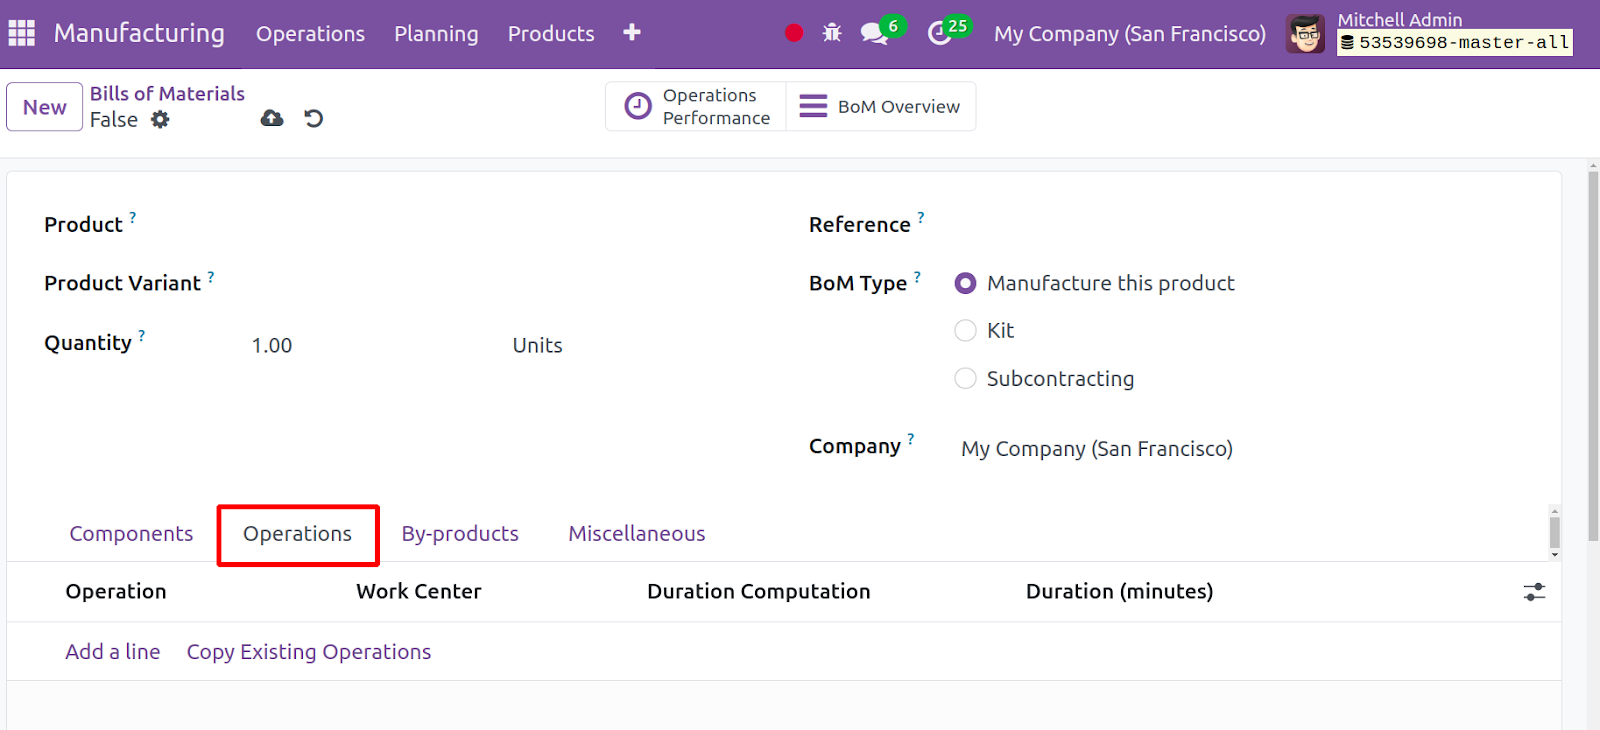
Task: Open the Miscellaneous tab
Action: [636, 534]
